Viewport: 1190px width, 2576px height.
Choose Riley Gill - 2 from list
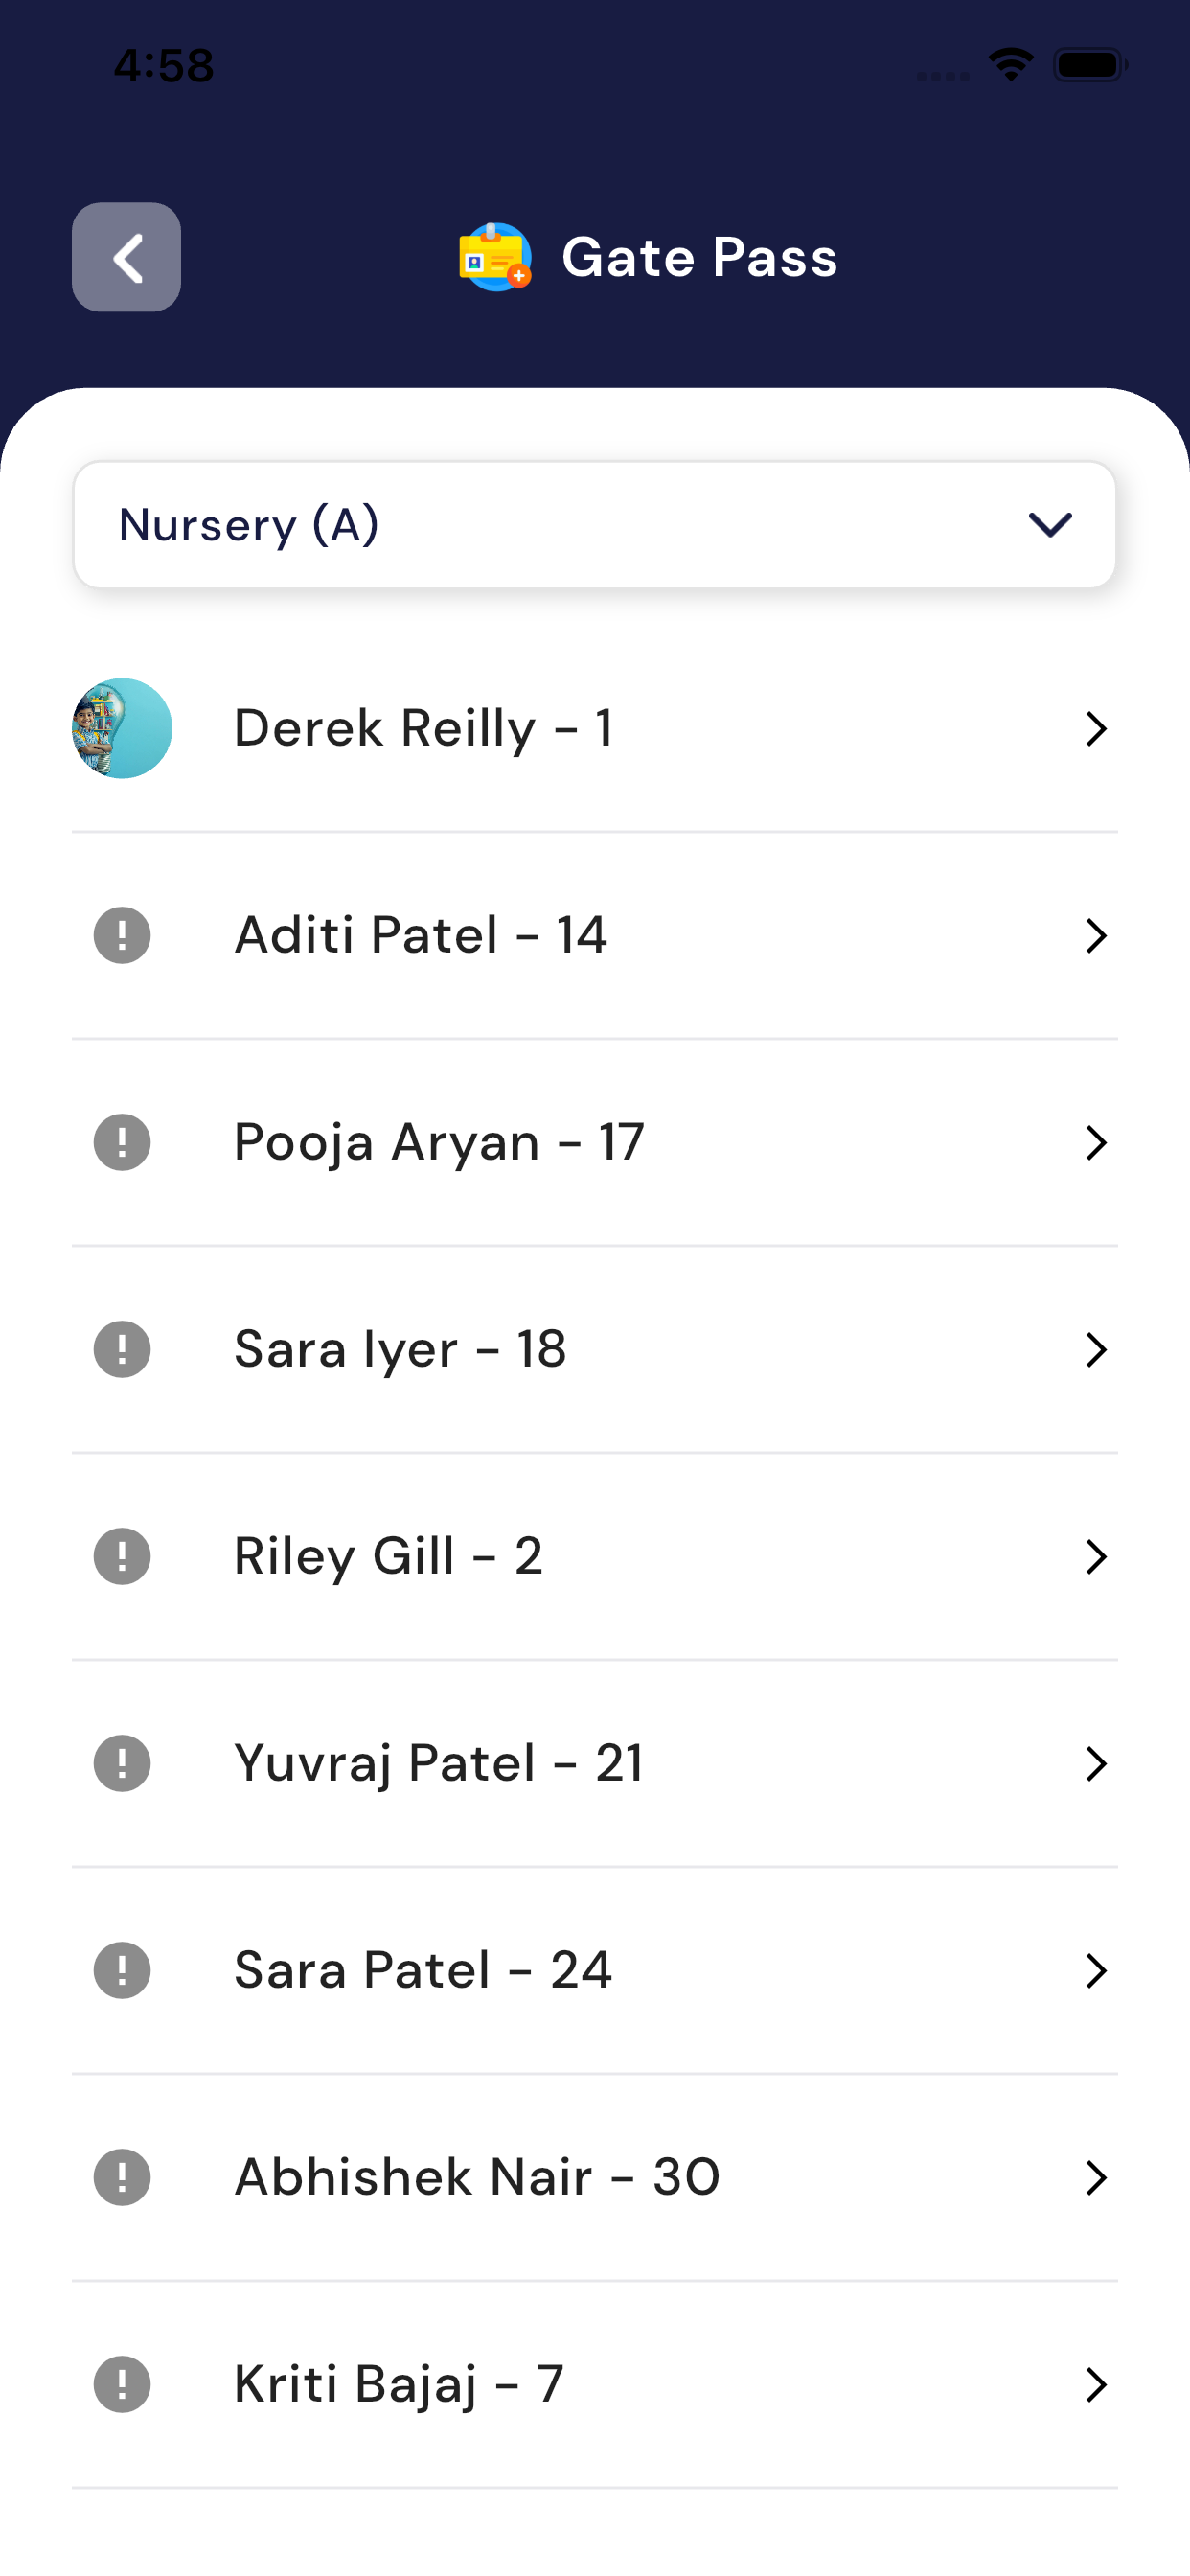(x=388, y=1556)
